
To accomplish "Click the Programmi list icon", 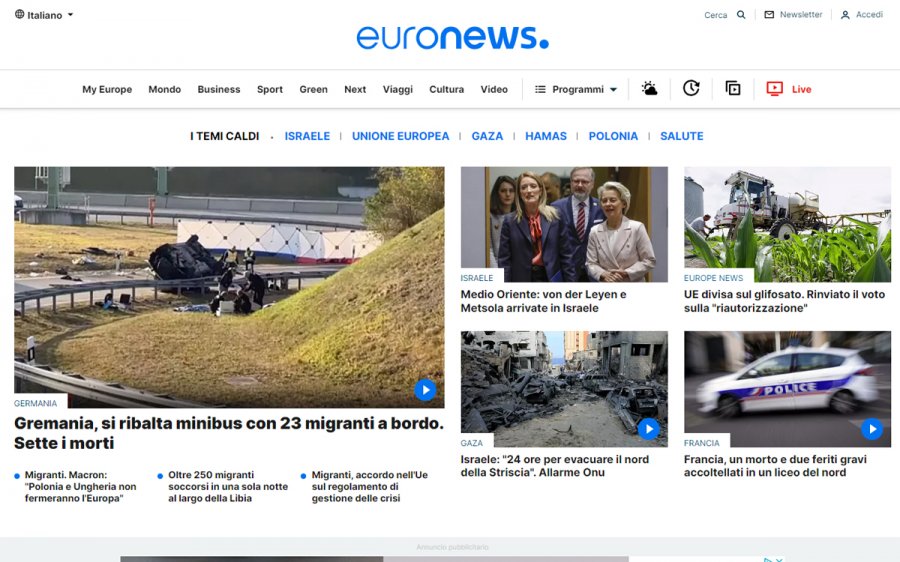I will click(540, 90).
